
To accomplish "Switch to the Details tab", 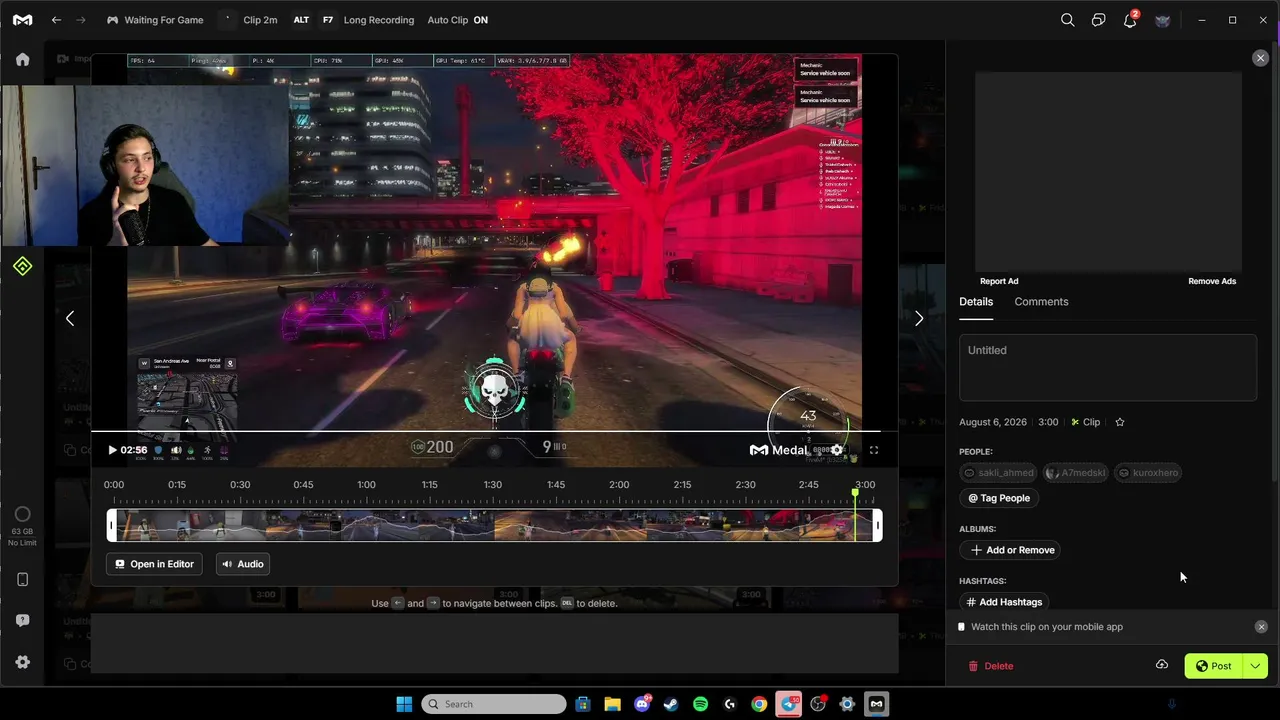I will 976,302.
